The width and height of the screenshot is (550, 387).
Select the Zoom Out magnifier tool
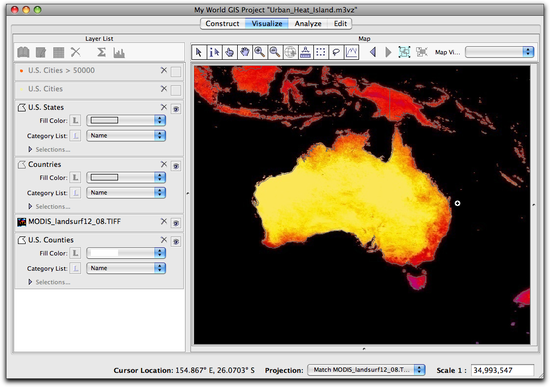[x=275, y=52]
